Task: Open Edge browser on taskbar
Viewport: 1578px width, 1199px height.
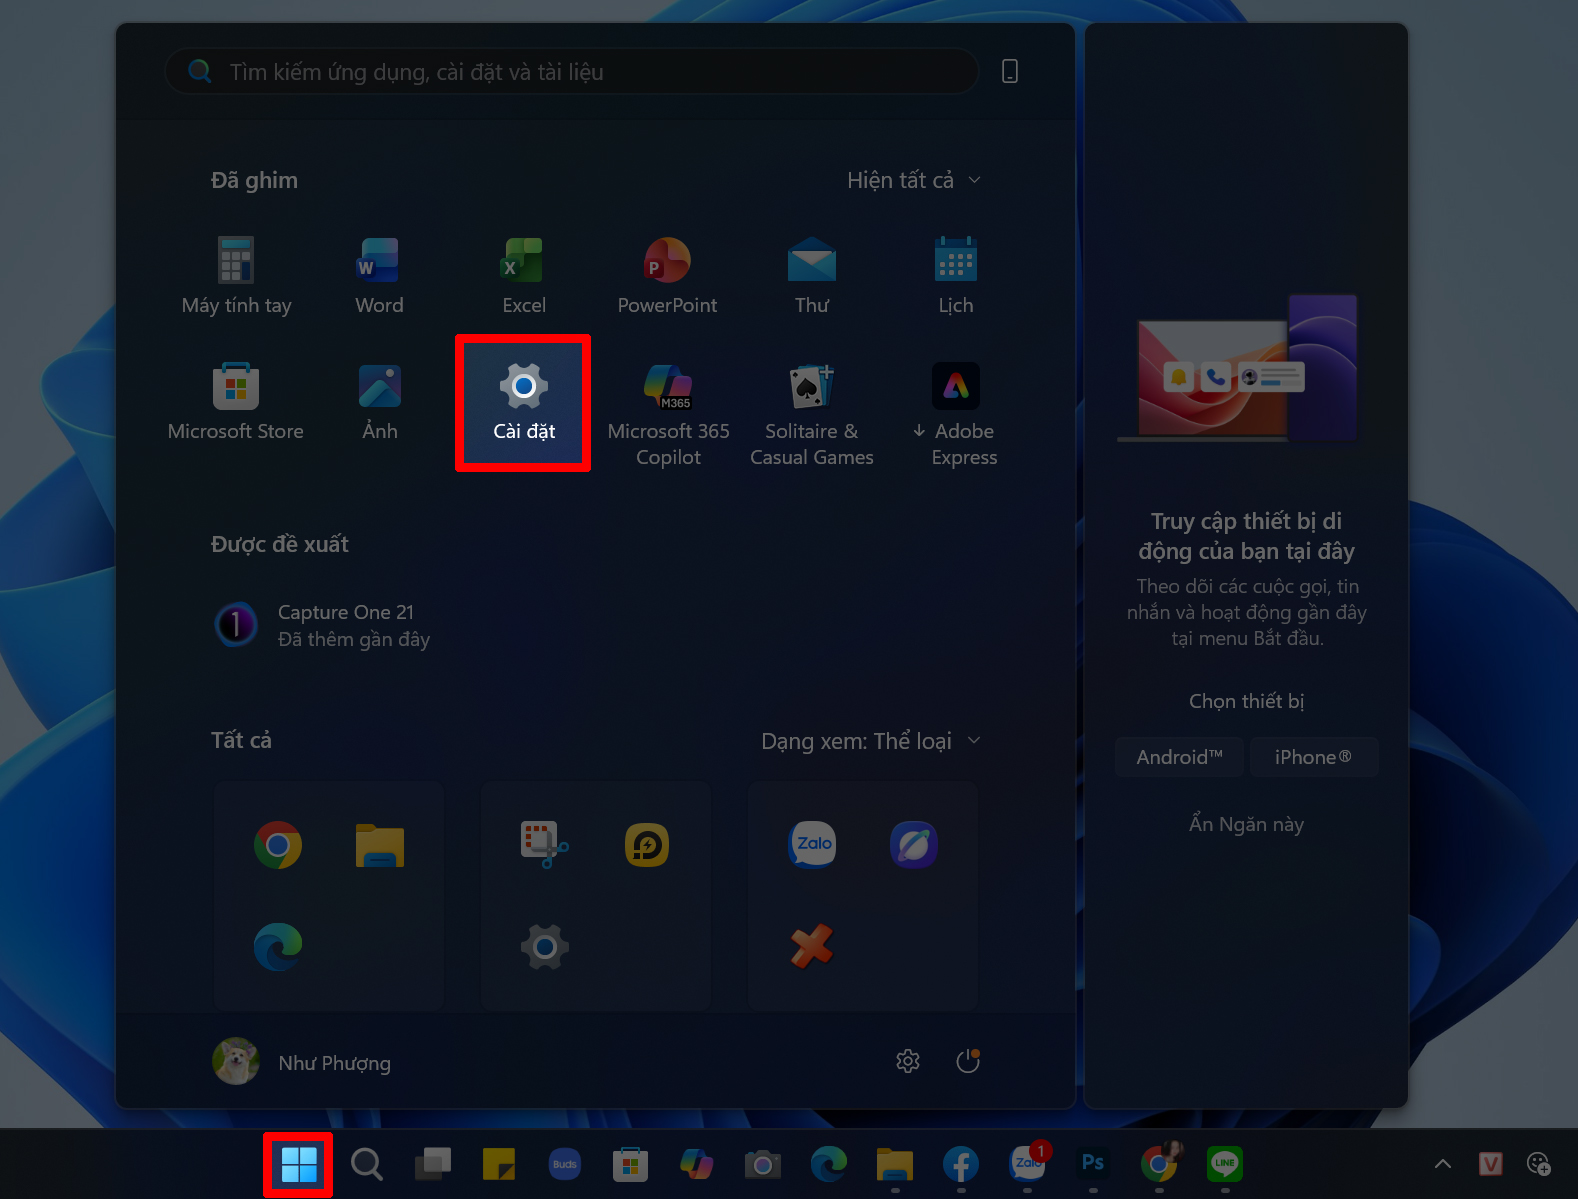Action: point(829,1164)
